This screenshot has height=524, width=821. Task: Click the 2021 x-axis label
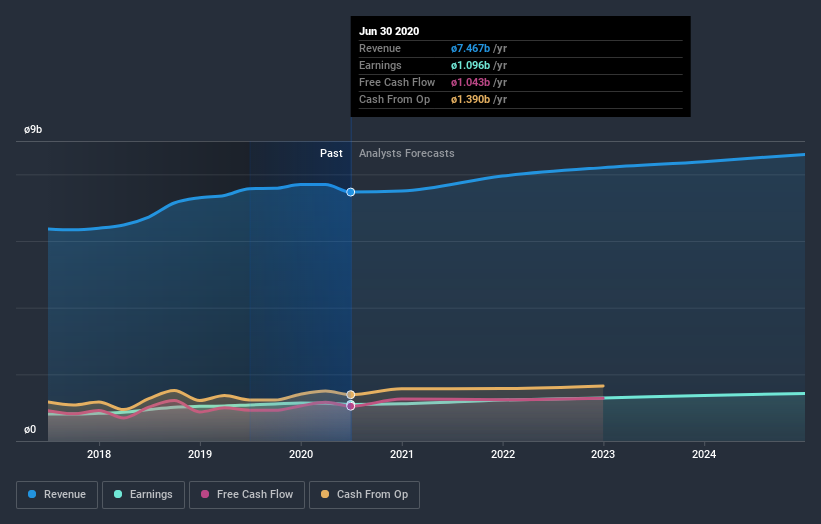coord(402,454)
